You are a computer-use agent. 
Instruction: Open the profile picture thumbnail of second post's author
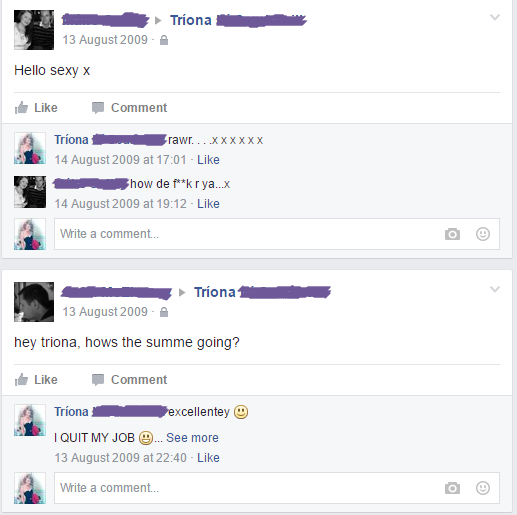[34, 302]
